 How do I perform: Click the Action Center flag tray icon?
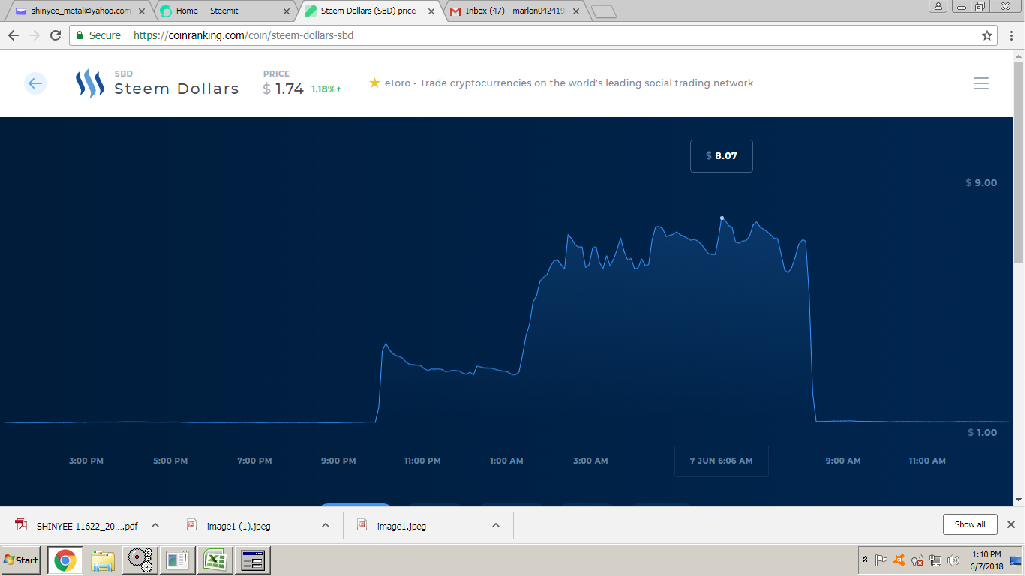881,560
